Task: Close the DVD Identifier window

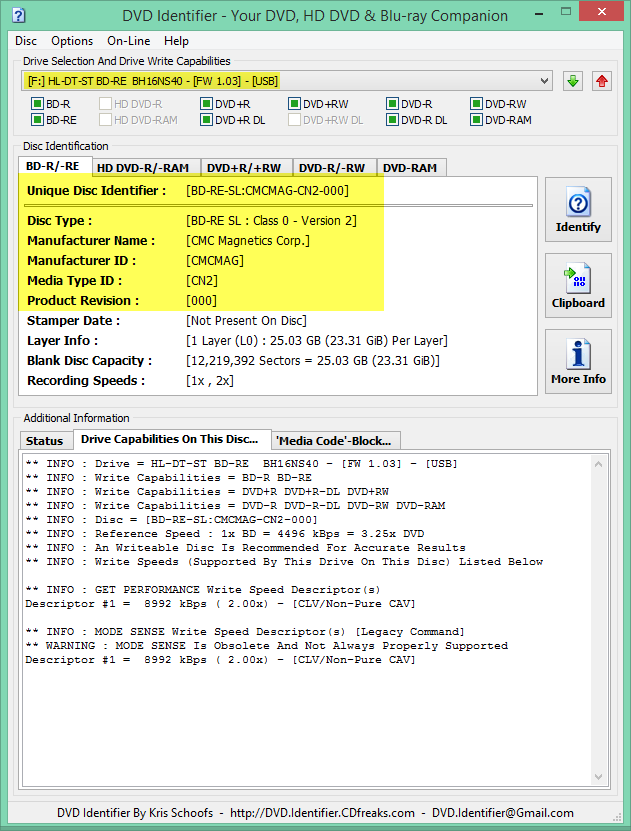Action: [x=601, y=11]
